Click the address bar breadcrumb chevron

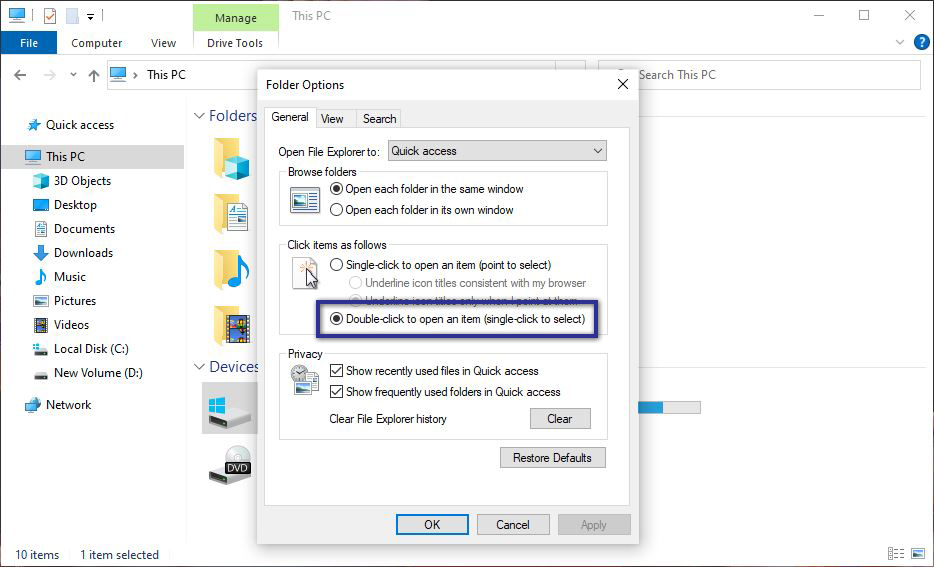(135, 75)
